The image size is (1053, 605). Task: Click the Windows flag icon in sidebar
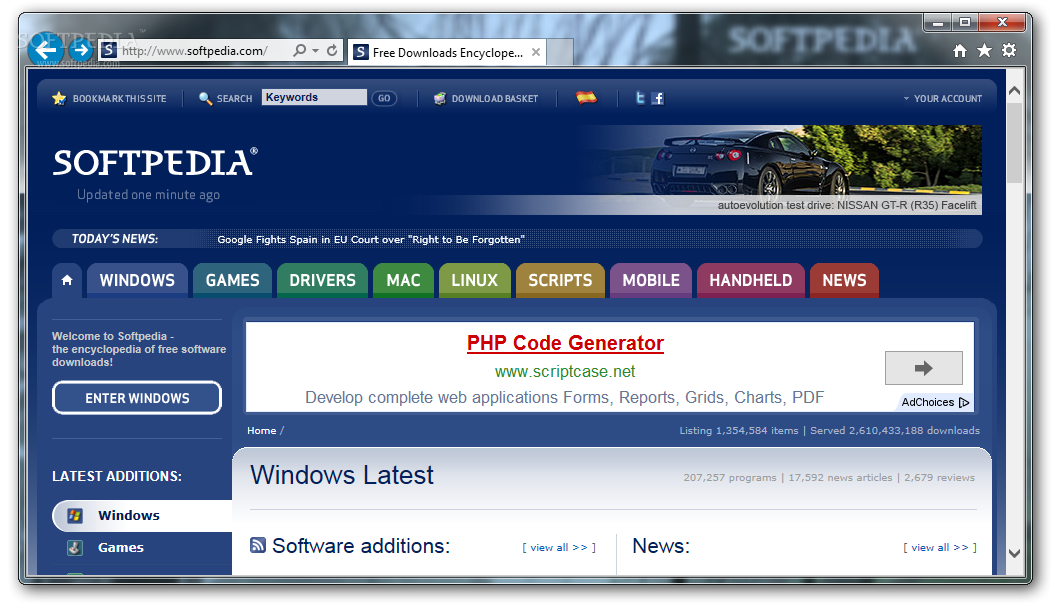pos(75,516)
